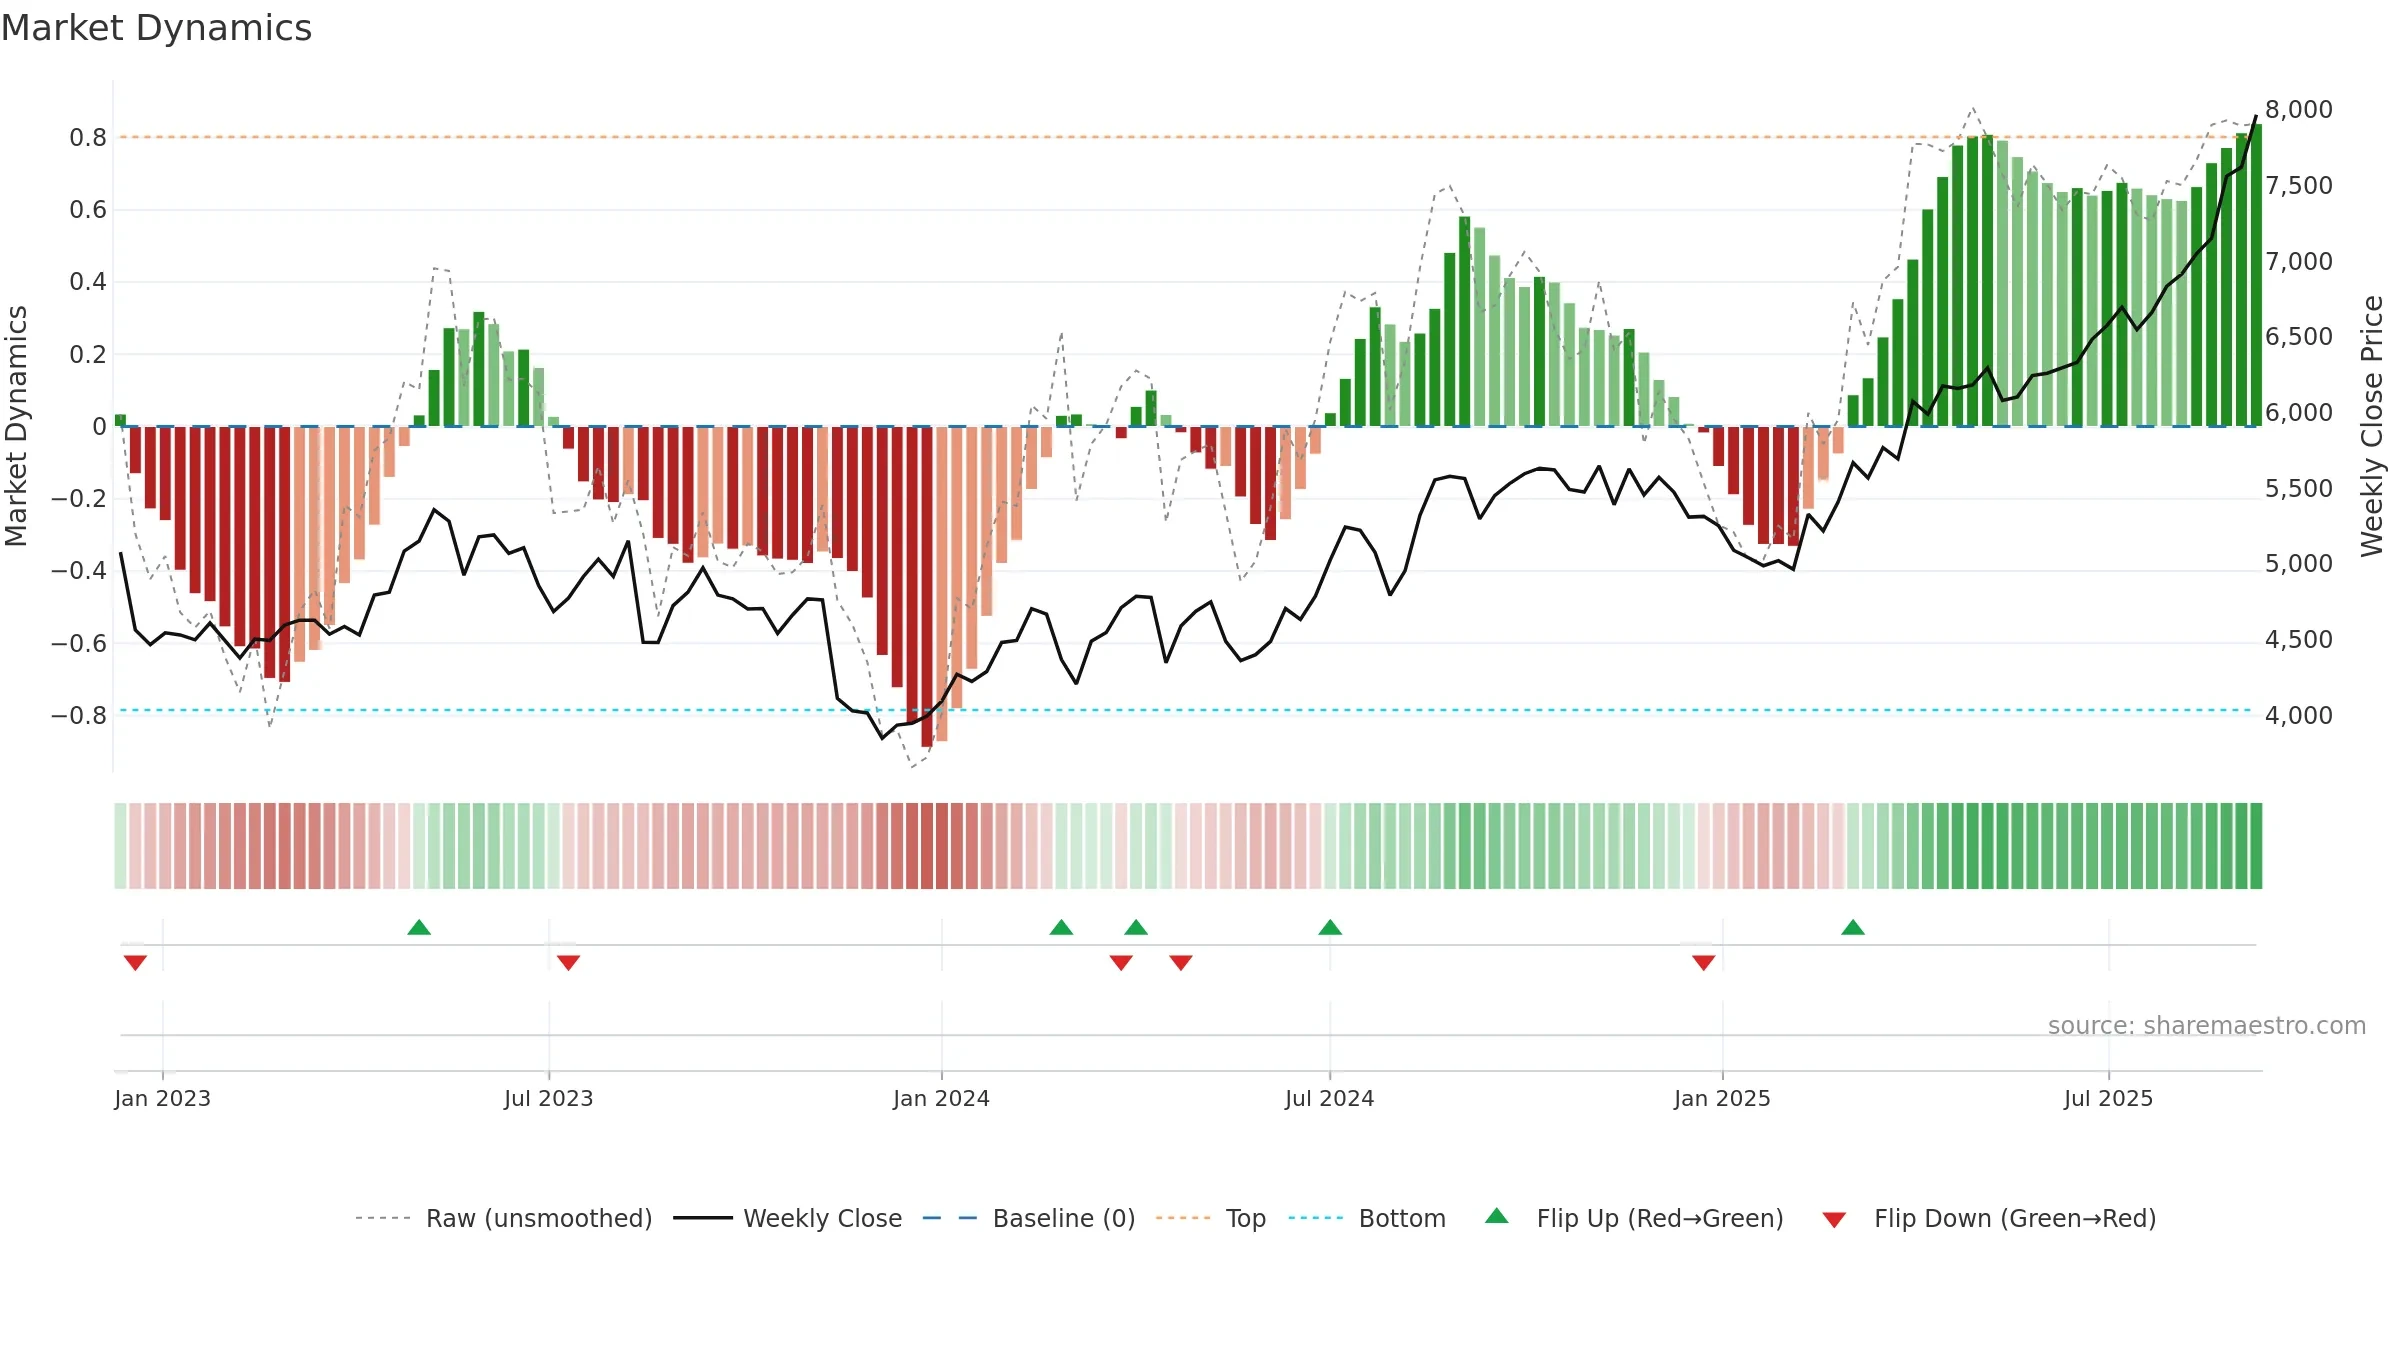The width and height of the screenshot is (2400, 1350).
Task: Click the −0.4 left axis label
Action: 79,570
